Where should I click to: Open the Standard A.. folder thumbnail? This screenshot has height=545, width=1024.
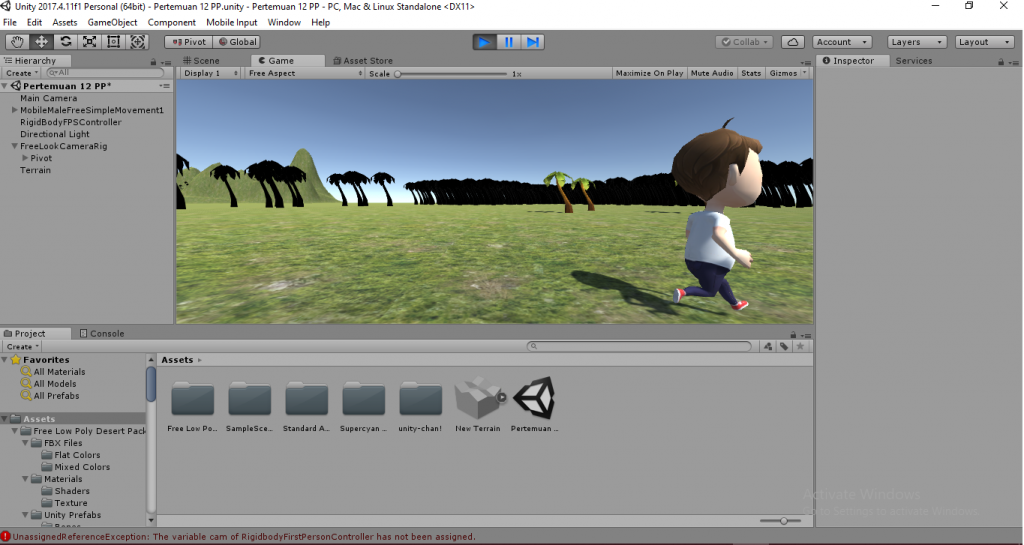tap(306, 399)
